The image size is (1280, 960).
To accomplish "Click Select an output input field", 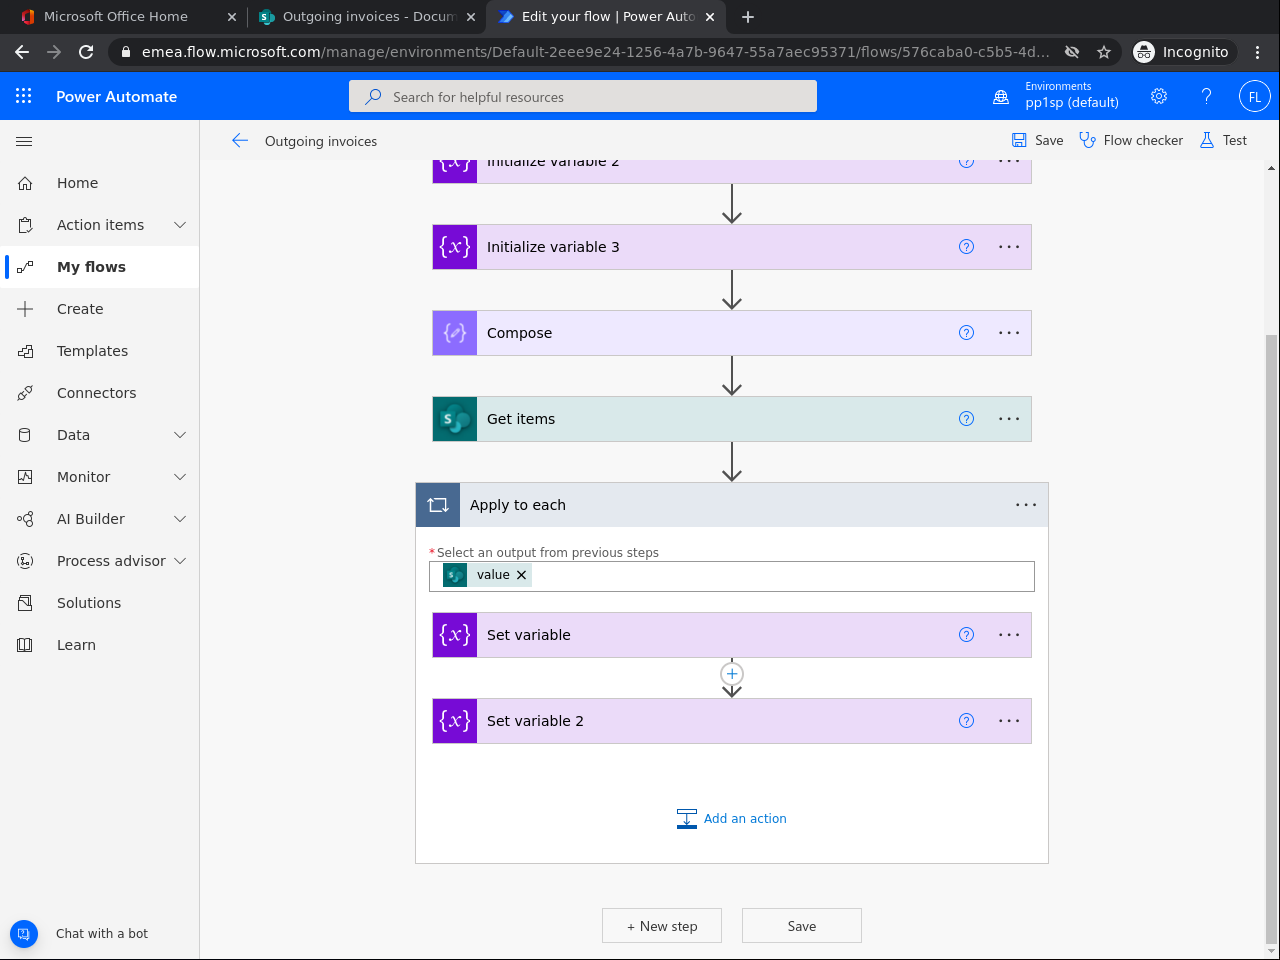I will click(732, 576).
